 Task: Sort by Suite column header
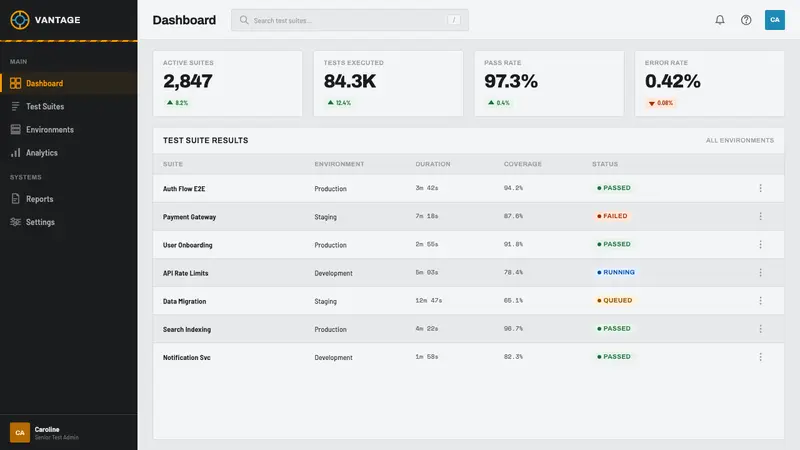pyautogui.click(x=172, y=164)
